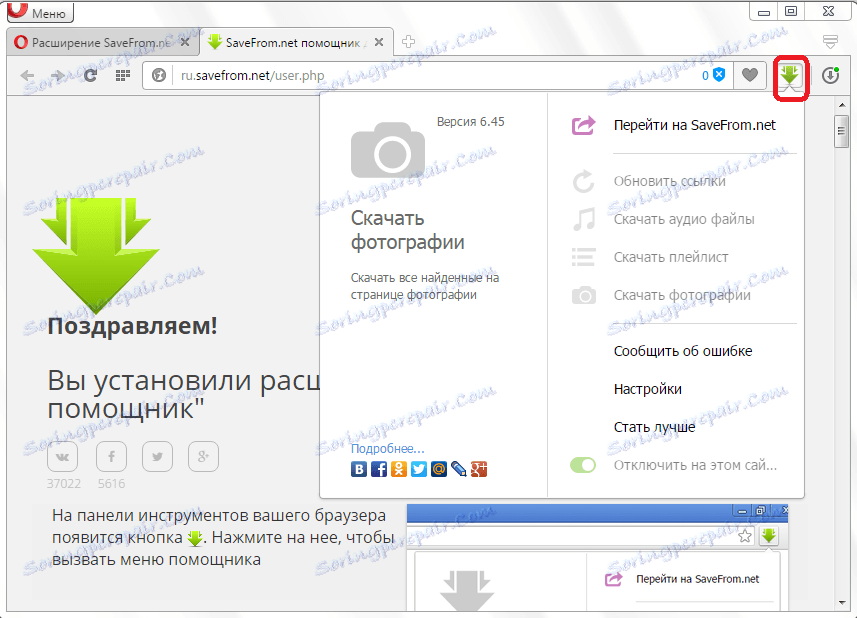Click the blue blocker badge in address bar
Viewport: 857px width, 618px height.
click(x=717, y=75)
